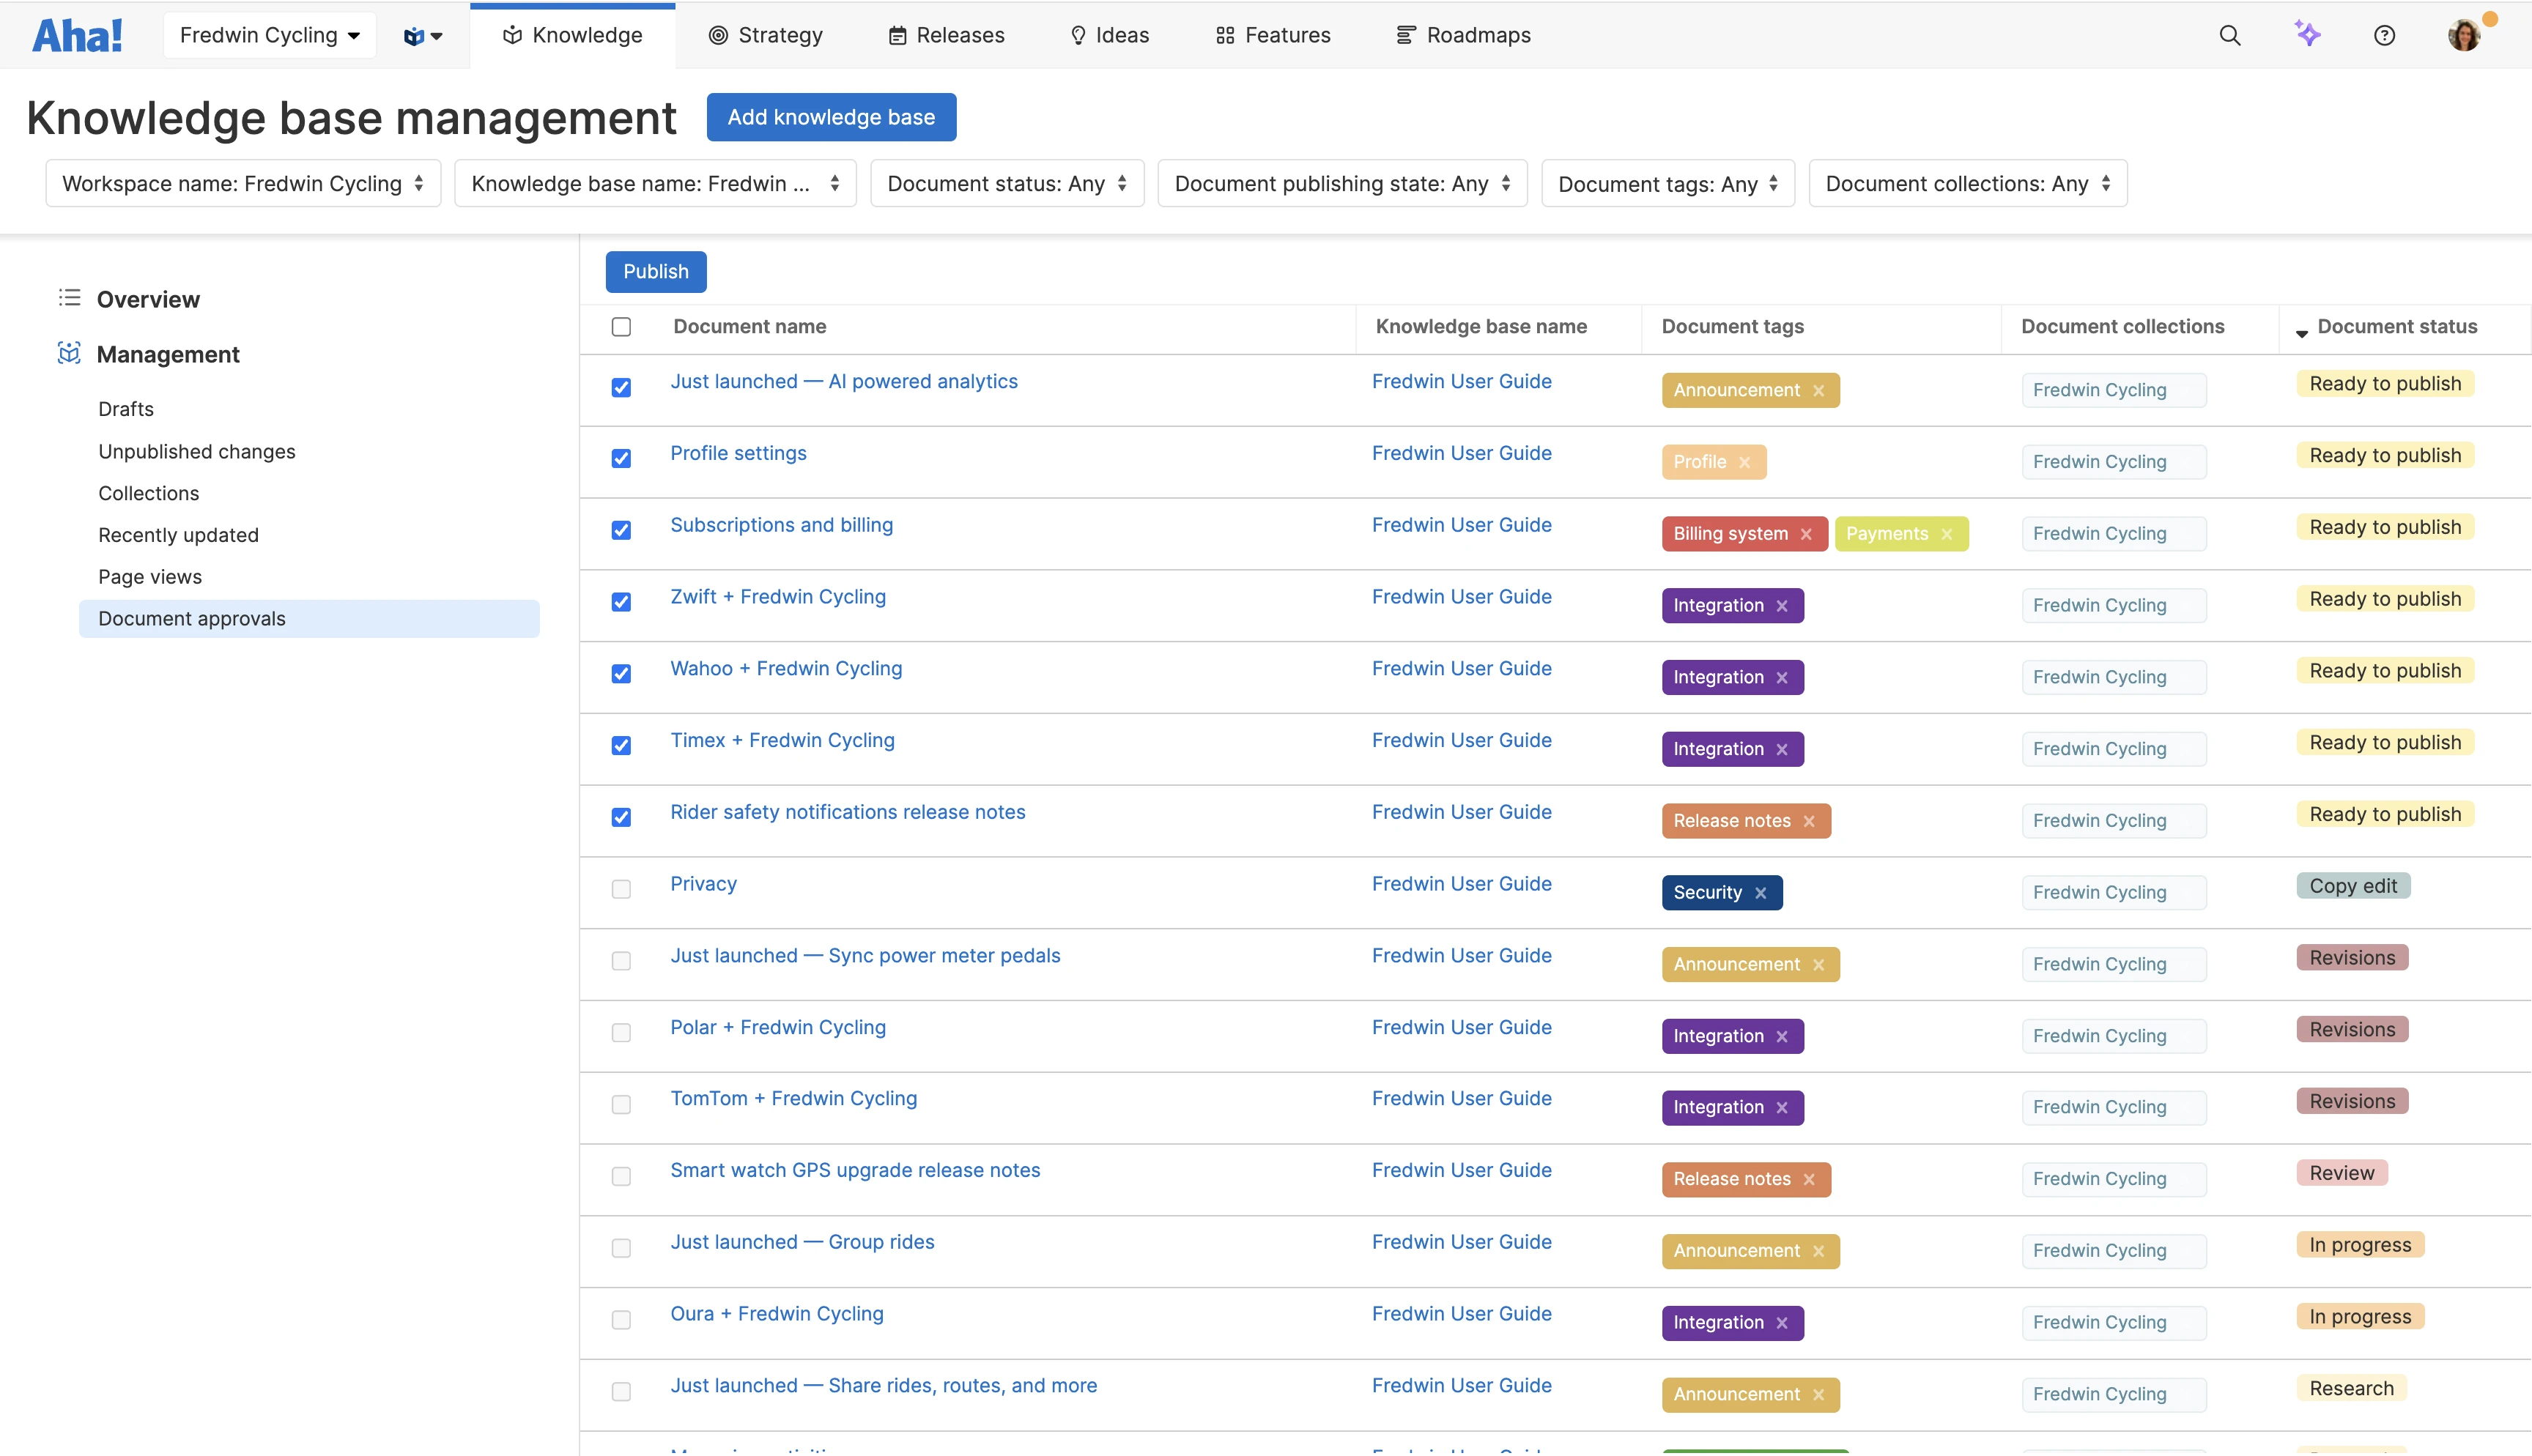Remove the Security tag from Privacy

coord(1761,893)
